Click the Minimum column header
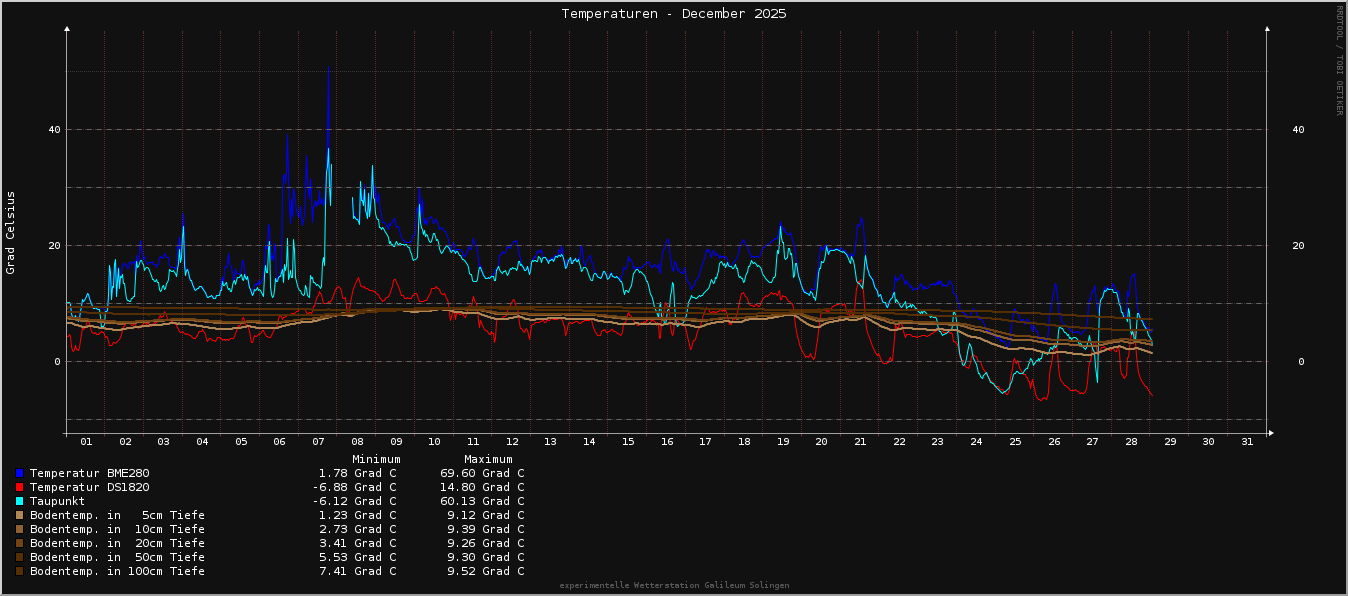 point(376,459)
